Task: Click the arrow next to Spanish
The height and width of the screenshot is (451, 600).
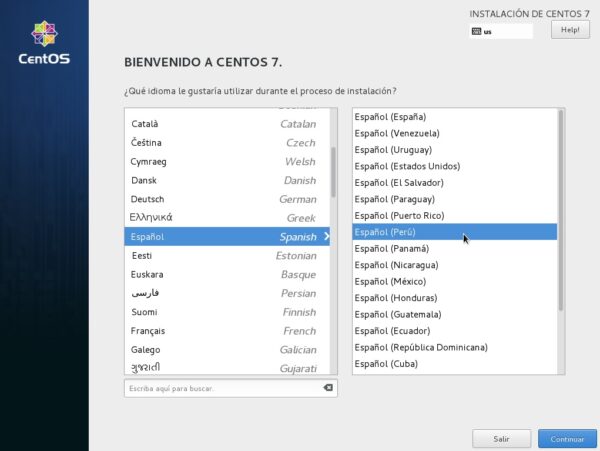Action: click(326, 237)
